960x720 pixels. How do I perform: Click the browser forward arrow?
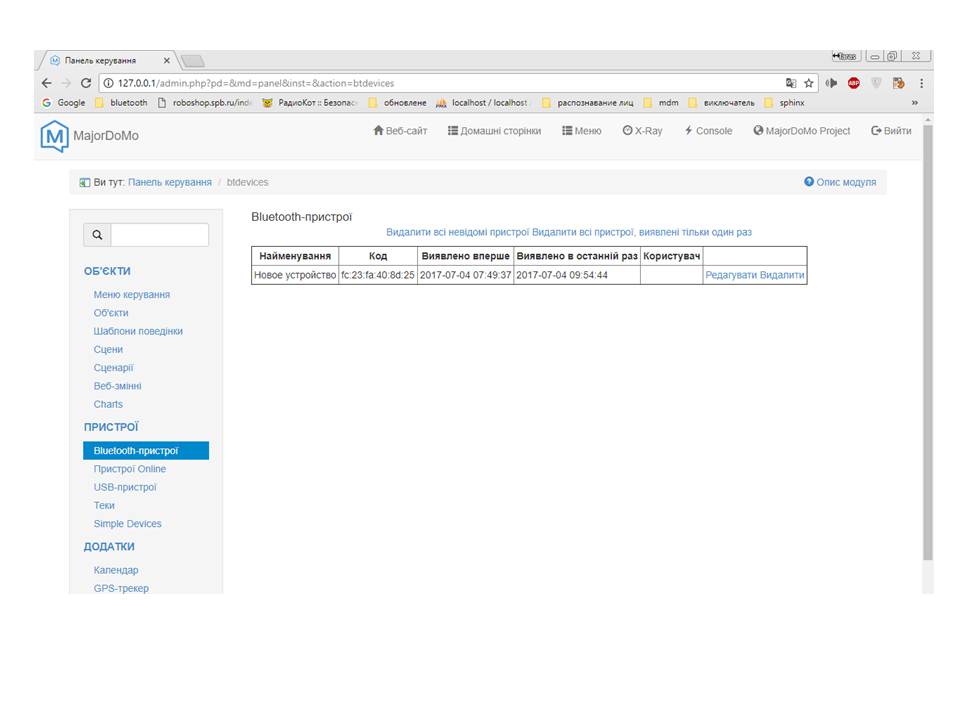(66, 83)
